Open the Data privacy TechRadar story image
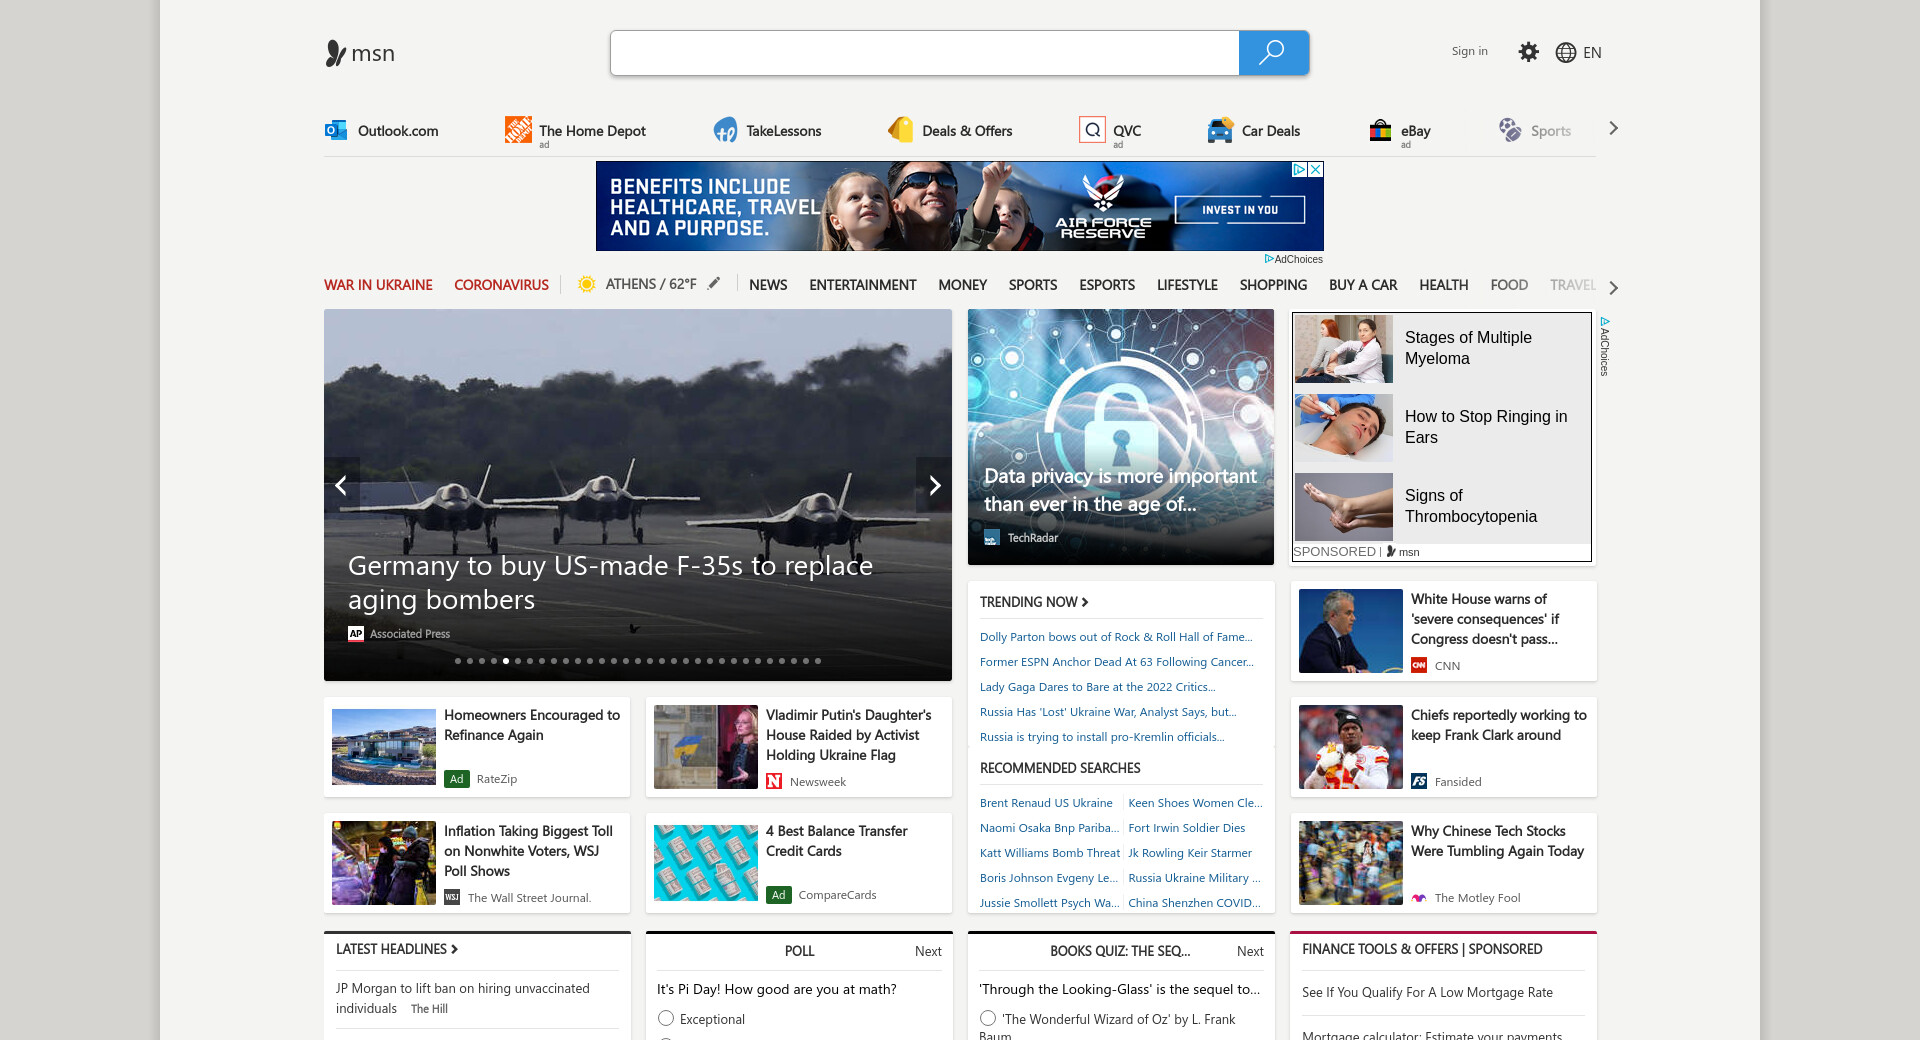 tap(1121, 437)
